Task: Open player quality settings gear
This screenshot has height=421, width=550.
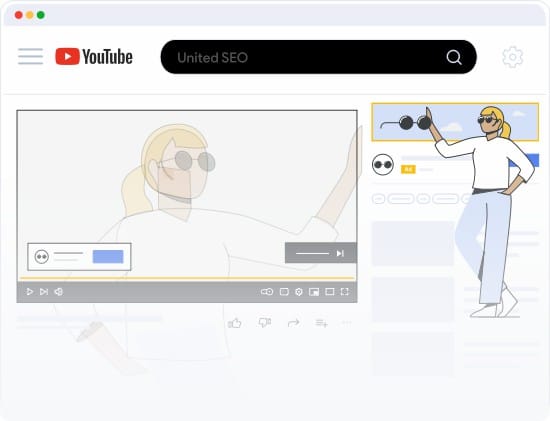Action: (299, 292)
